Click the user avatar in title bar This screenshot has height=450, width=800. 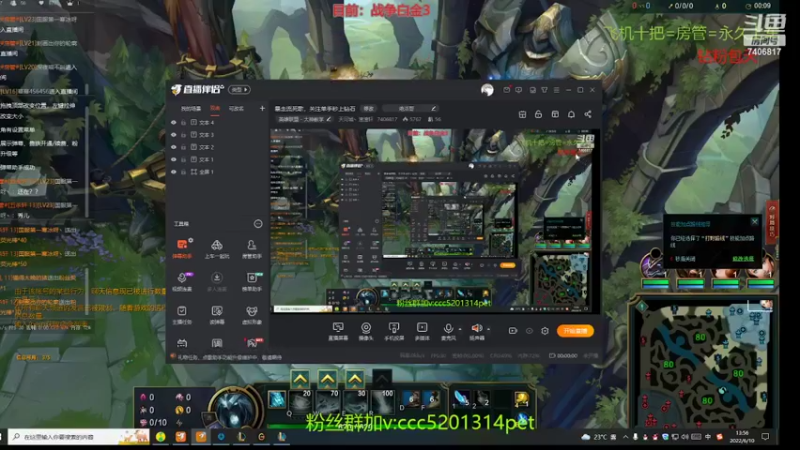(x=487, y=90)
